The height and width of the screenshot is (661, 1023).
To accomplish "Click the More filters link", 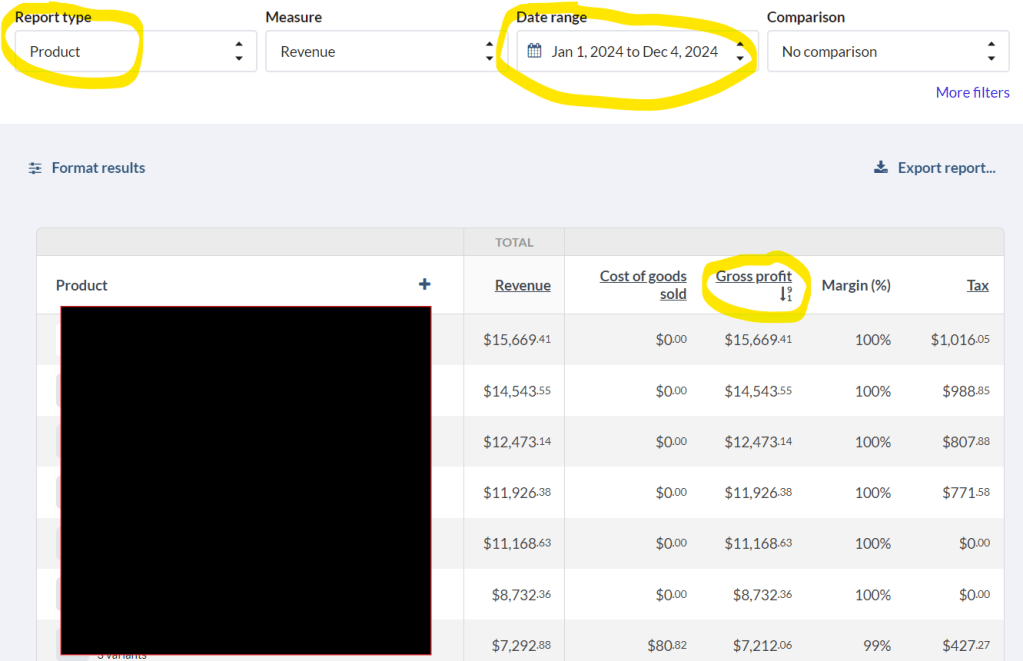I will pos(972,92).
